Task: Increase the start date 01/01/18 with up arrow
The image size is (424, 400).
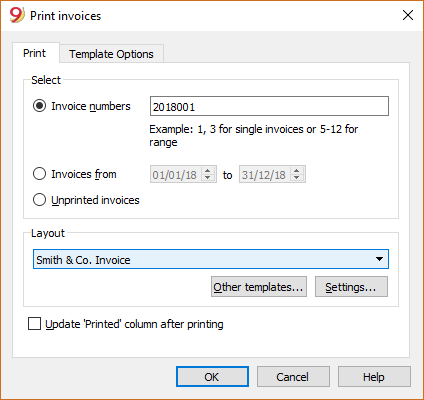Action: [208, 170]
